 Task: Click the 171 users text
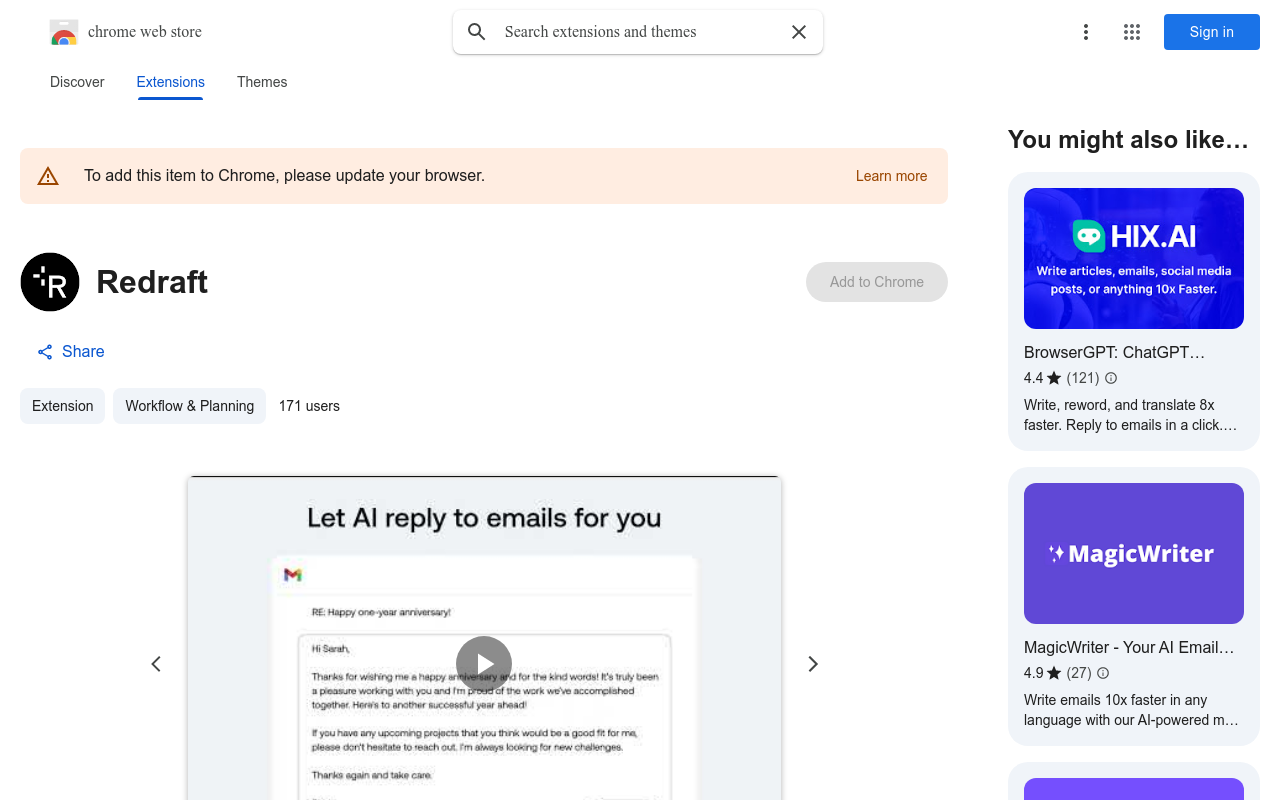click(x=309, y=406)
